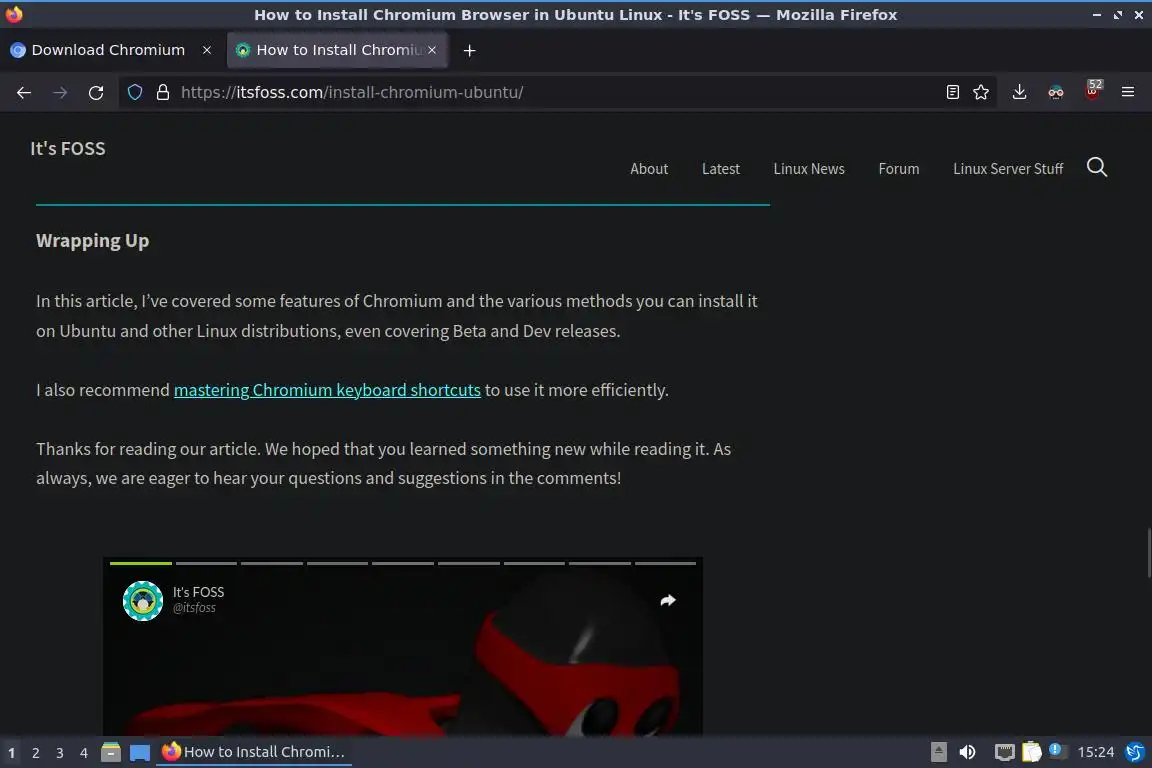Switch to the Download Chromium tab
The height and width of the screenshot is (768, 1152).
pos(109,50)
